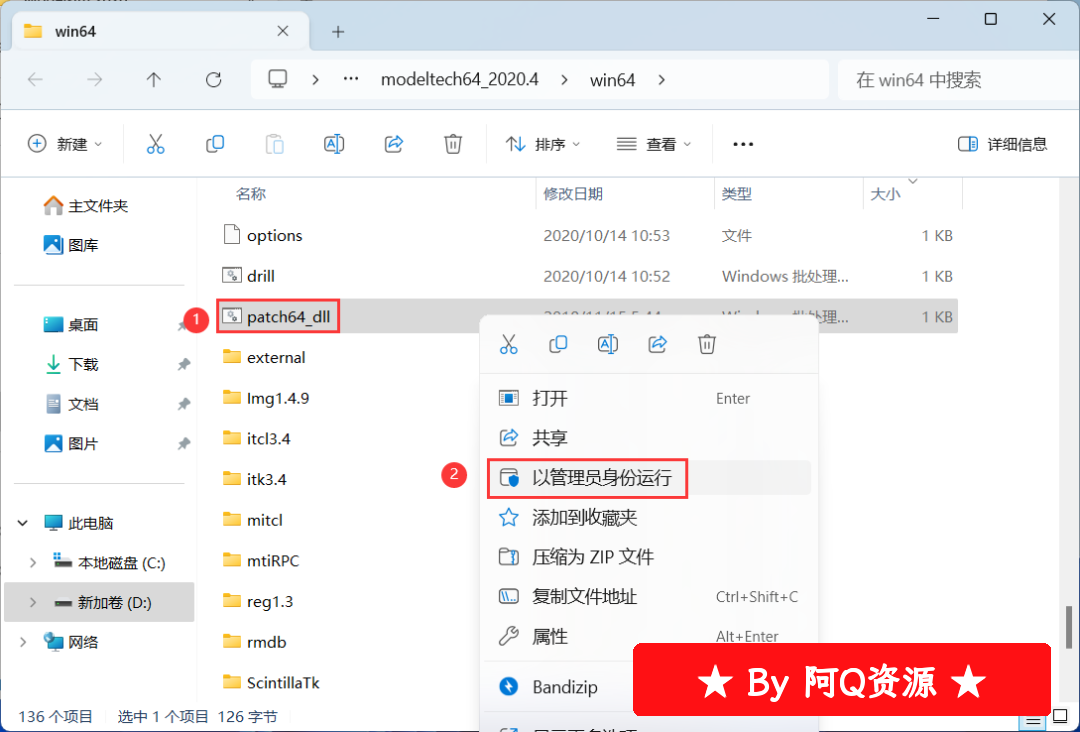Choose 压缩为 ZIP 文件 from the context menu

(x=592, y=557)
